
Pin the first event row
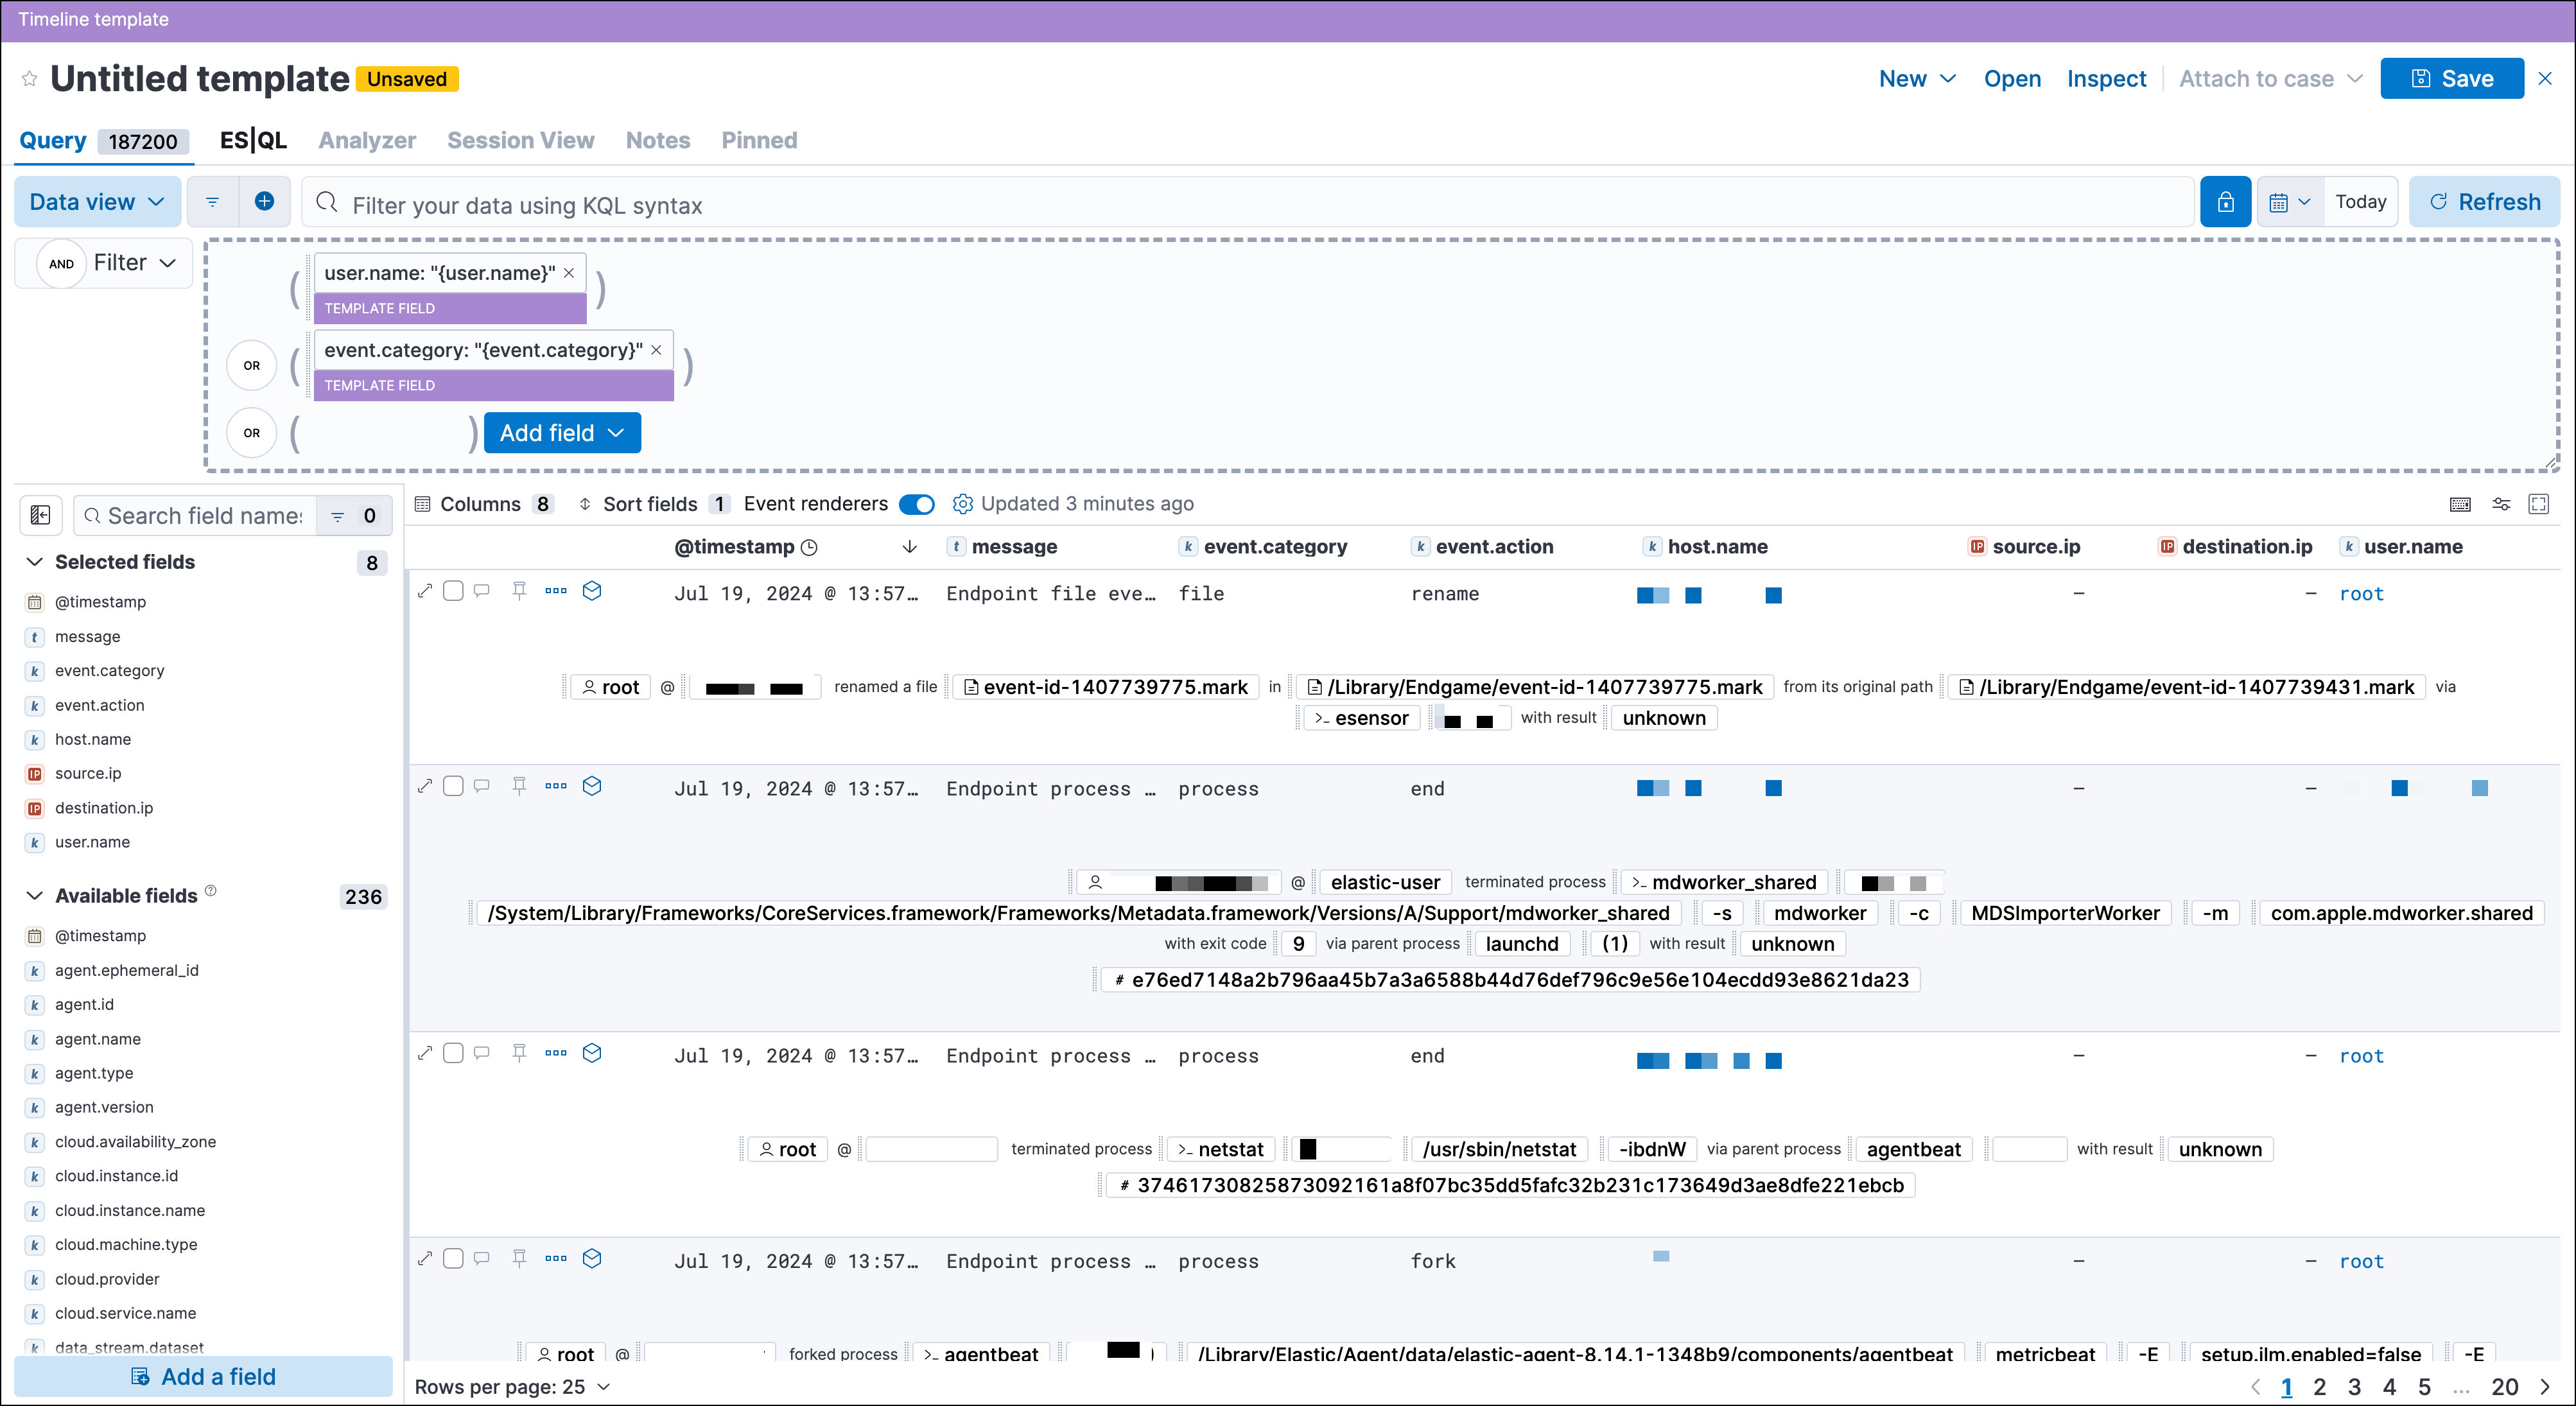(x=519, y=590)
